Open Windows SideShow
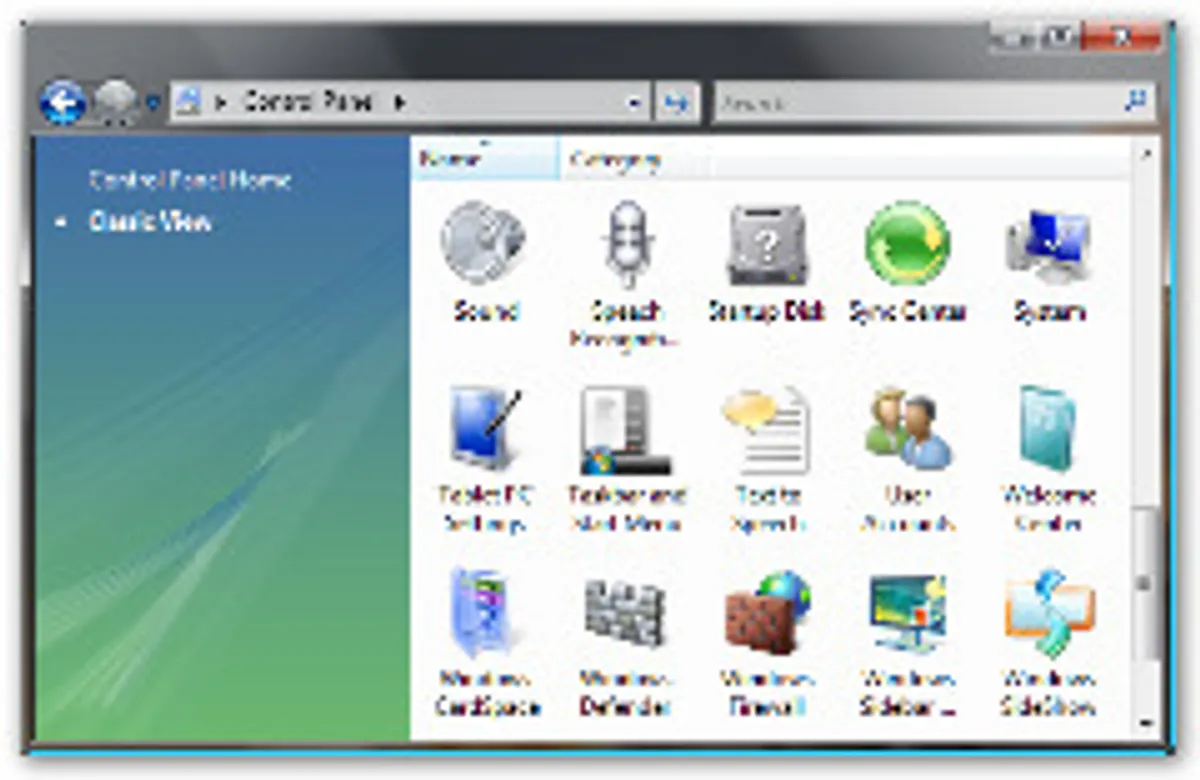The image size is (1200, 780). 1048,642
